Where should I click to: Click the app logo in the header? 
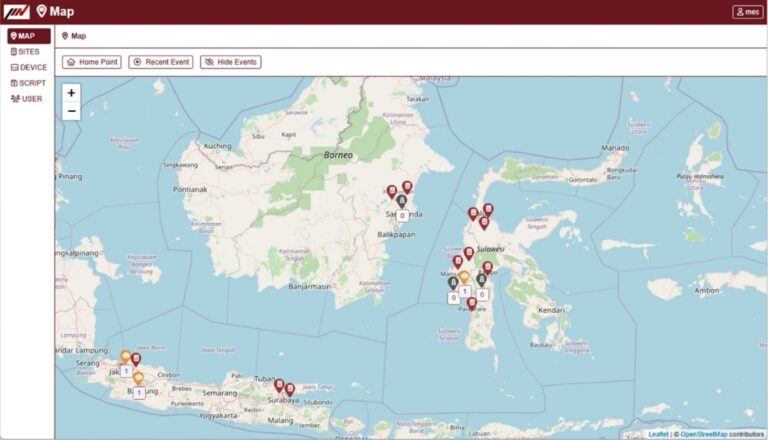pos(16,11)
